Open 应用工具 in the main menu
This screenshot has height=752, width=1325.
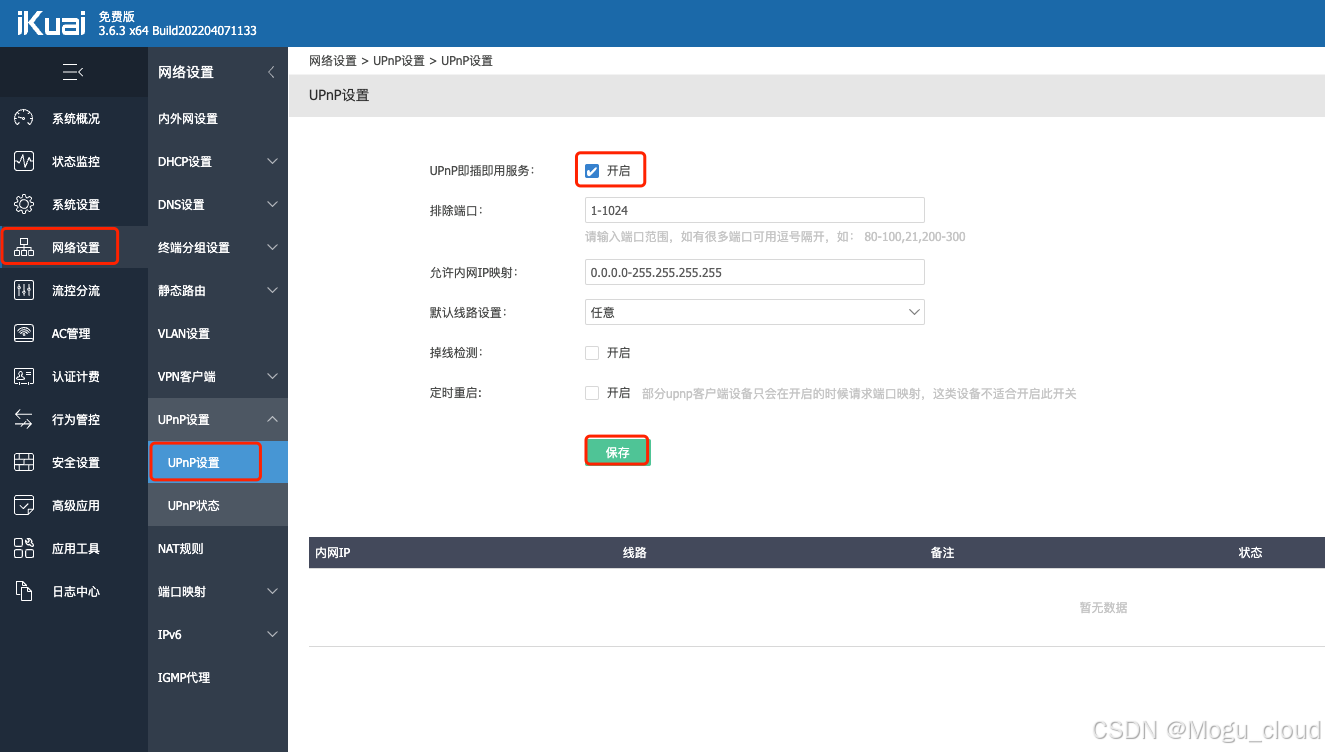point(74,548)
